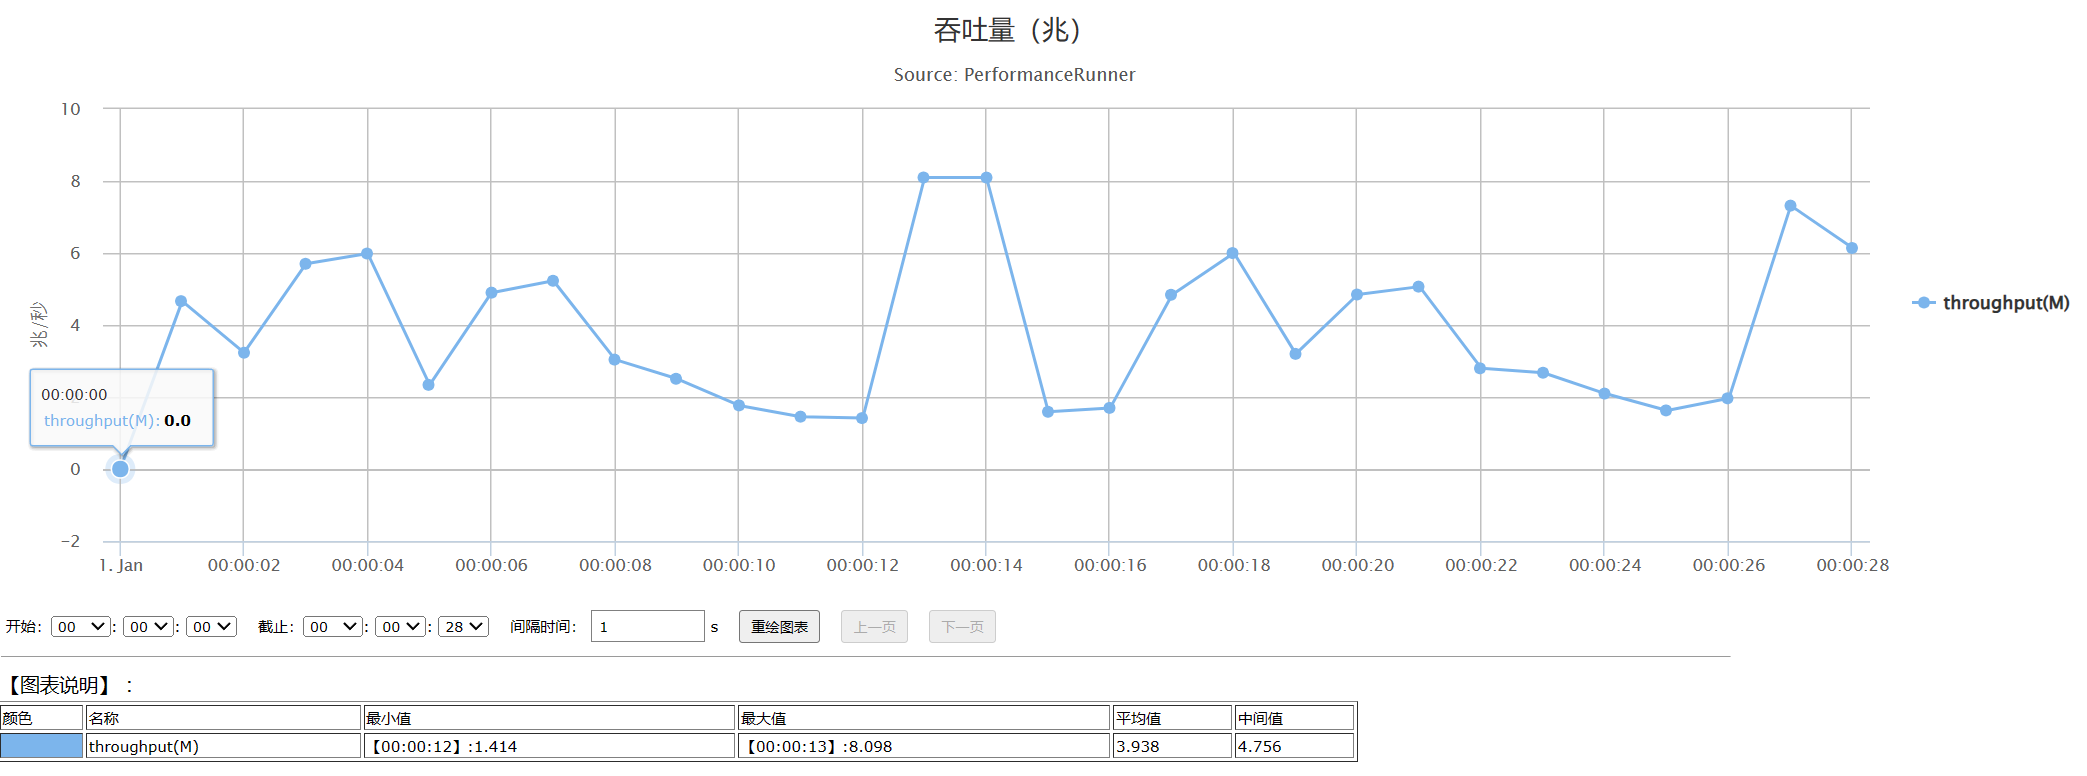
Task: Open the end minute dropdown
Action: pos(401,627)
